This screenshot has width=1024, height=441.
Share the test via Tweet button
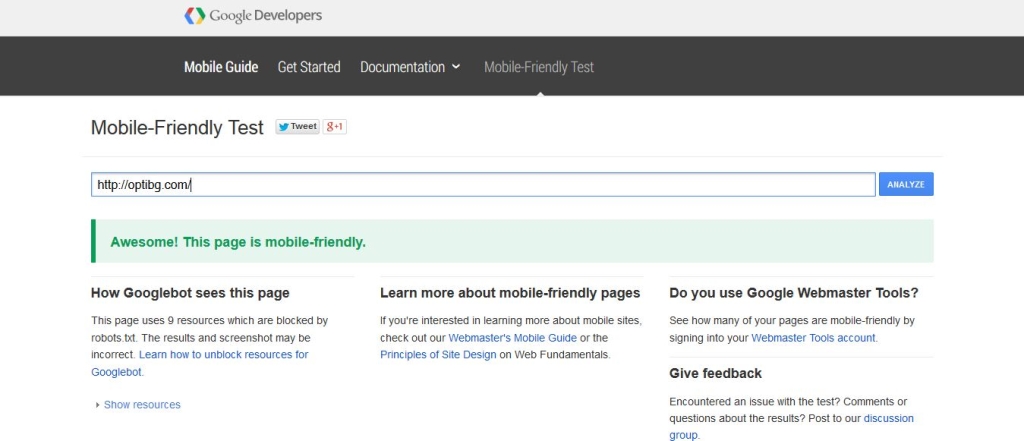[297, 127]
